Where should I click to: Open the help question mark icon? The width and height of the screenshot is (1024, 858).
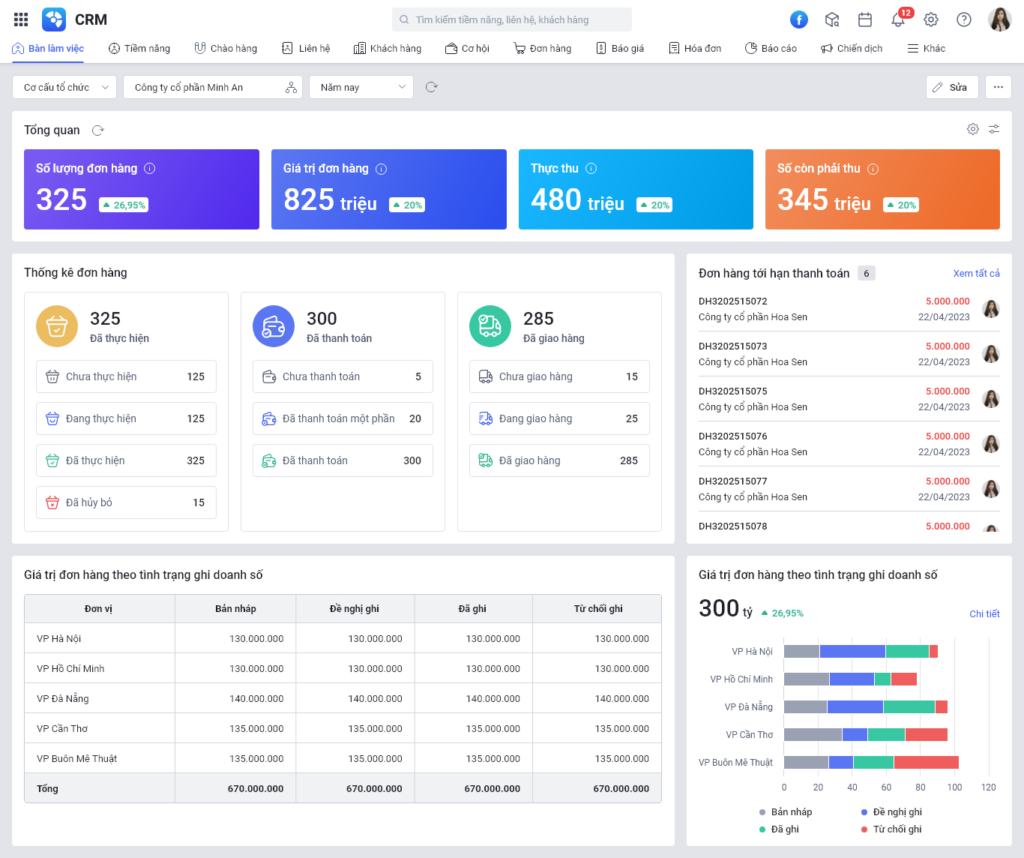tap(963, 20)
